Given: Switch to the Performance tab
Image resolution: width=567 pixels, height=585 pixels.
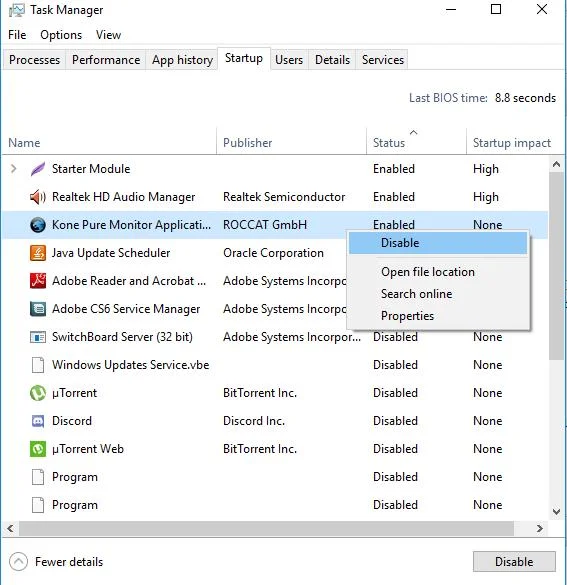Looking at the screenshot, I should (x=106, y=60).
